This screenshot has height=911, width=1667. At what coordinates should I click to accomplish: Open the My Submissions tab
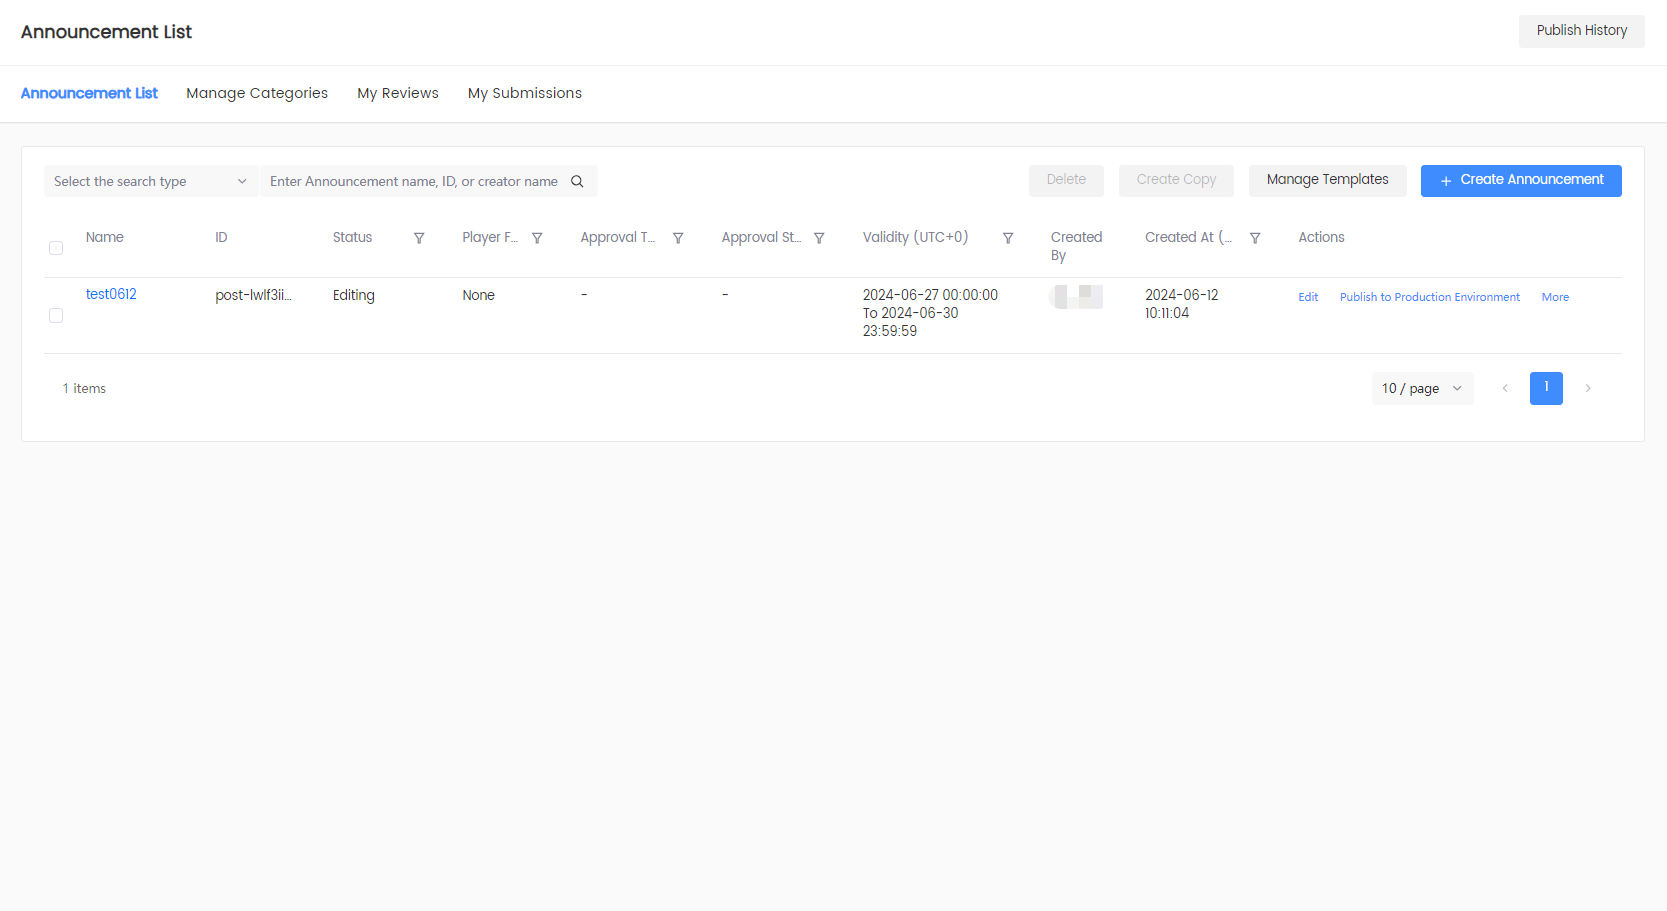[x=525, y=93]
